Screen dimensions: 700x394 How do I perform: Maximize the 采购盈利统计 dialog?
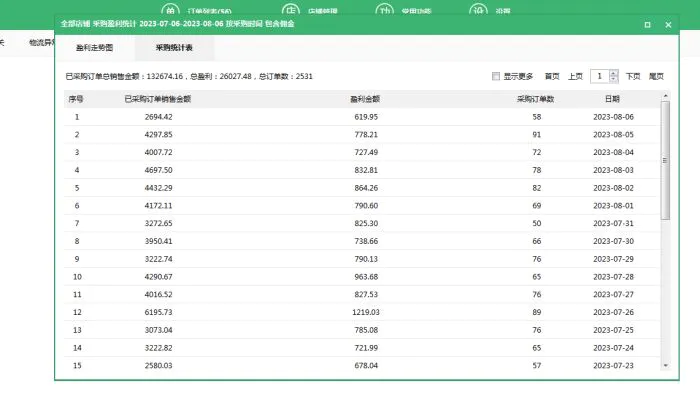(x=647, y=25)
